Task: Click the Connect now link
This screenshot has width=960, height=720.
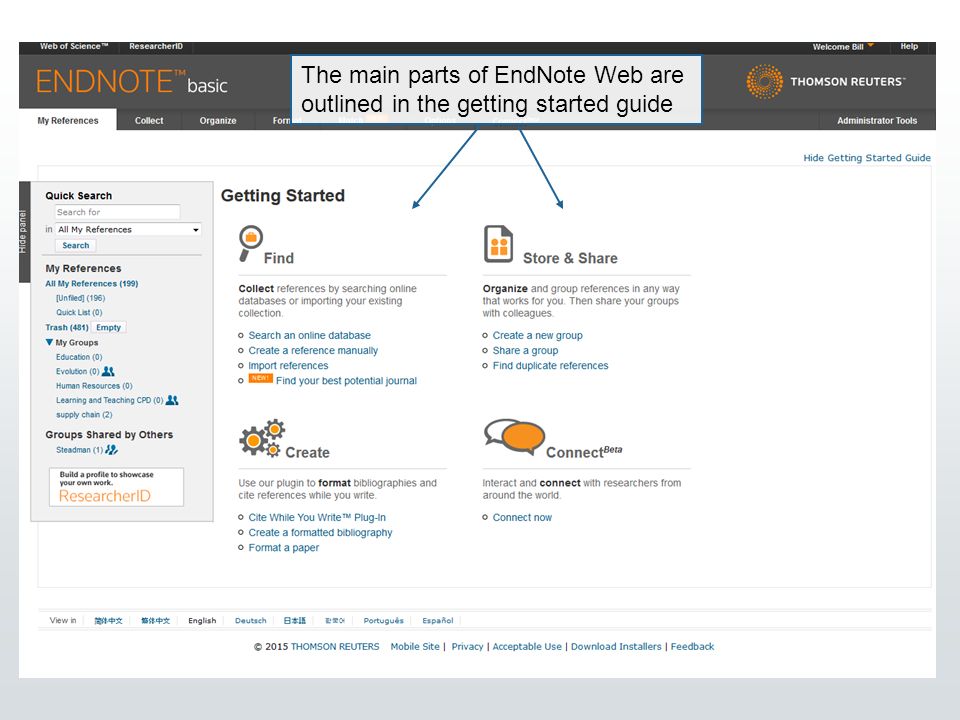Action: [x=522, y=517]
